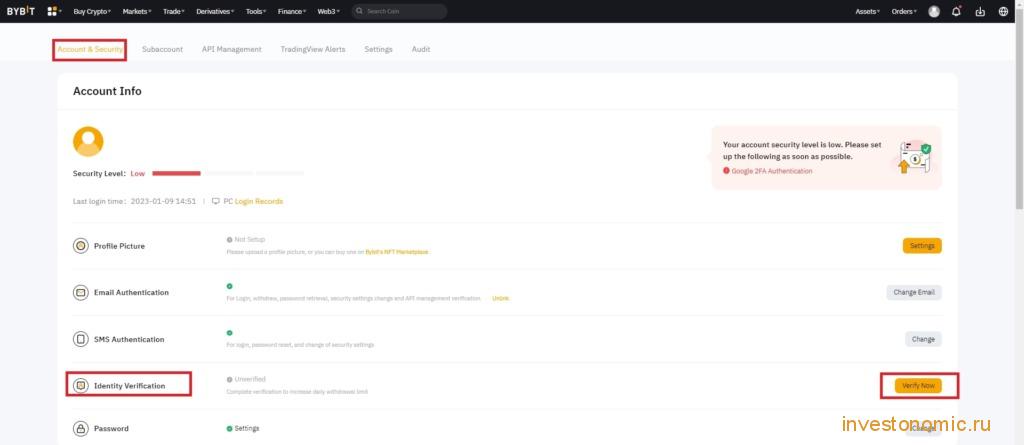Expand the Derivatives menu

pos(215,11)
